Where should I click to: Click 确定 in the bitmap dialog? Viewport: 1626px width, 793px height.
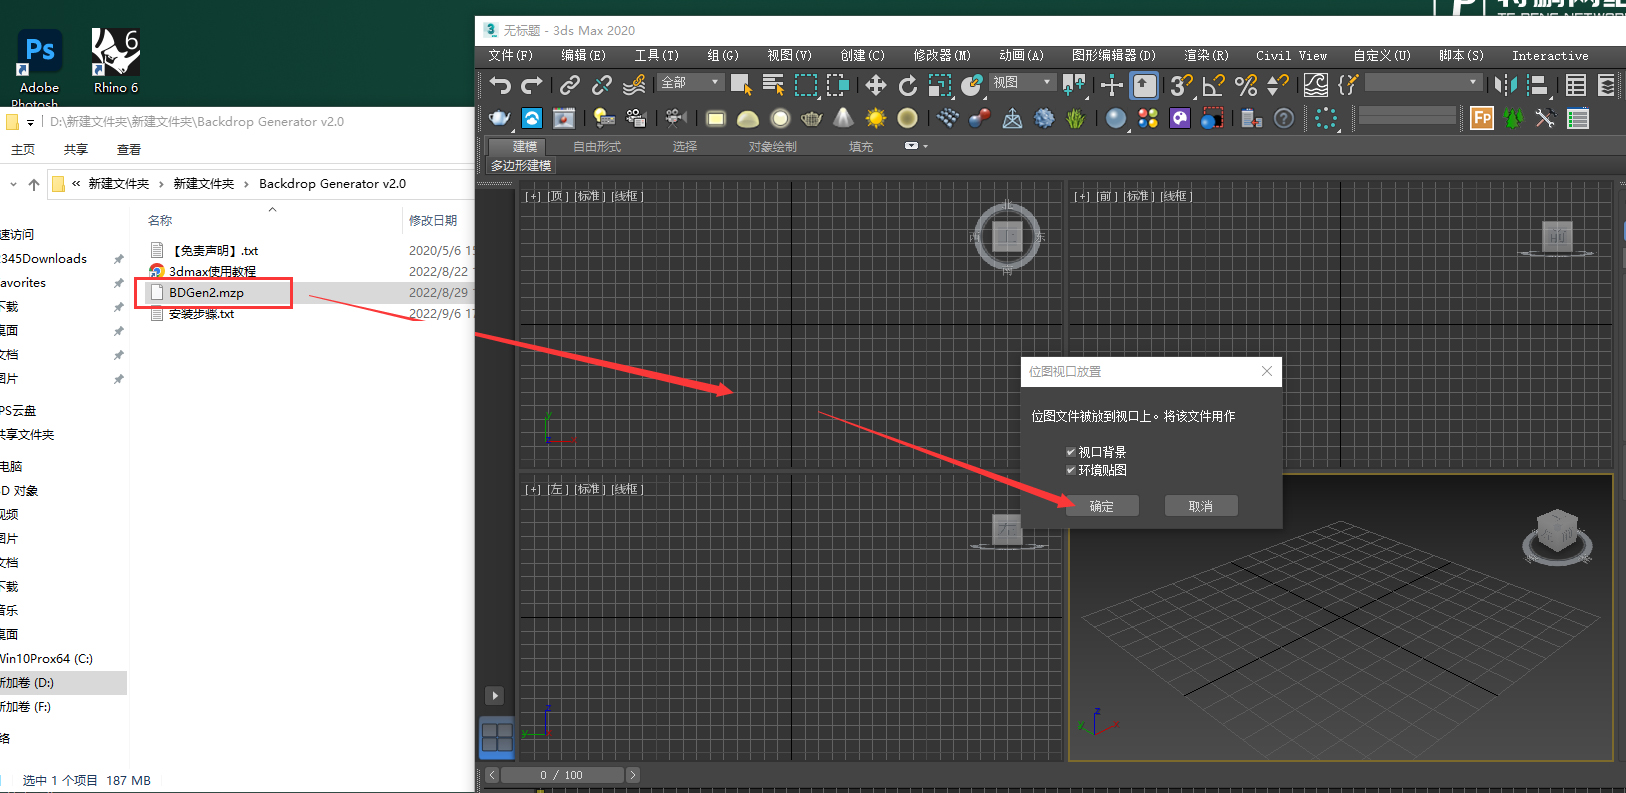click(1101, 506)
